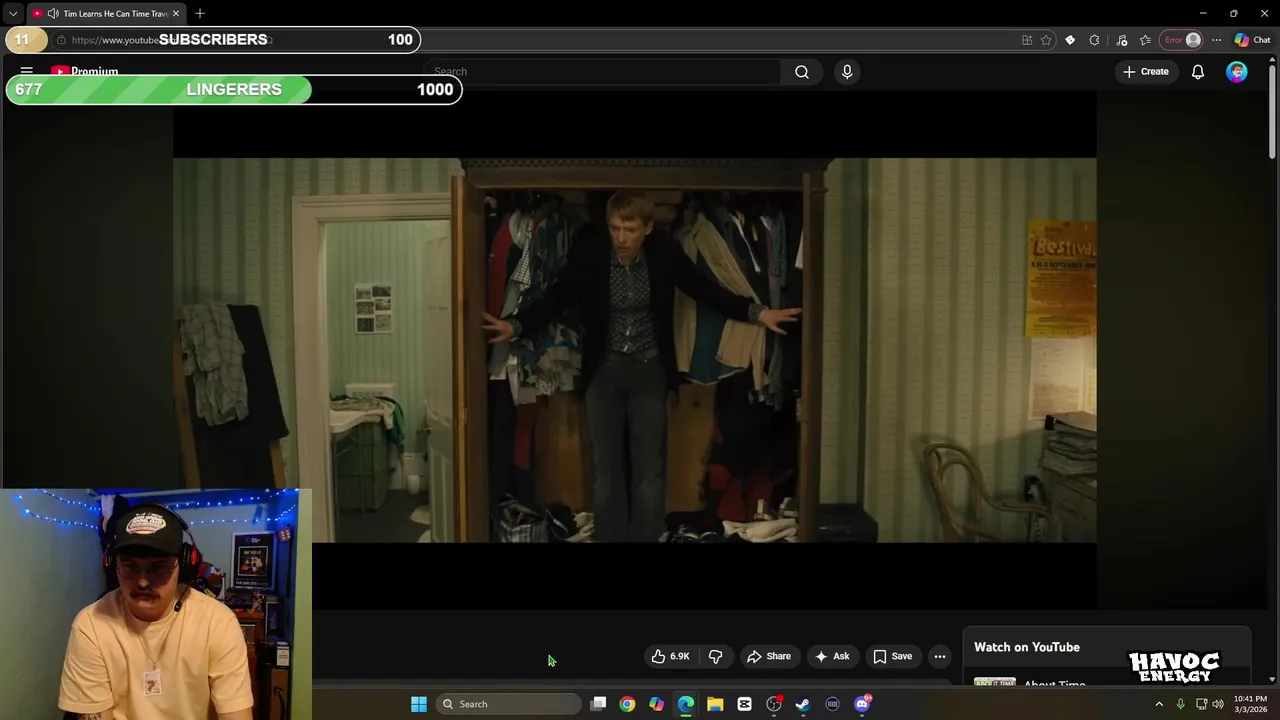This screenshot has height=720, width=1280.
Task: Click the Windows taskbar Search box
Action: [508, 704]
